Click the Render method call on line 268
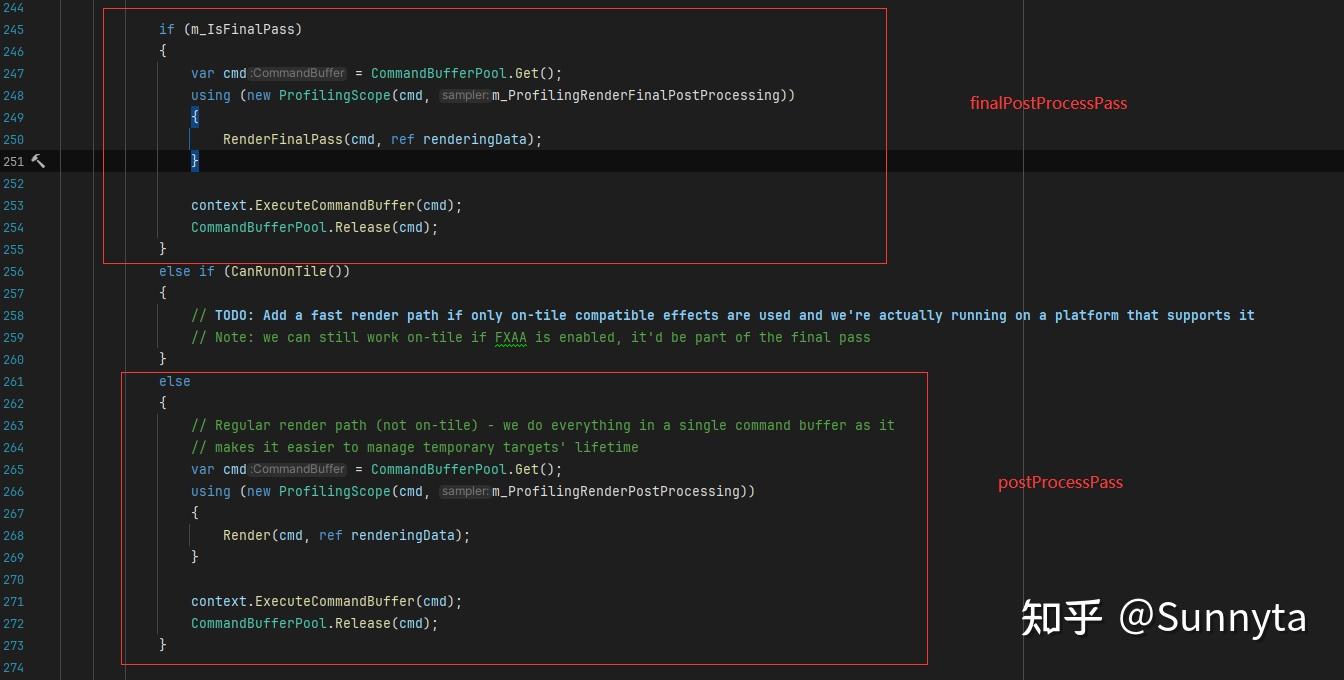1344x680 pixels. point(246,535)
